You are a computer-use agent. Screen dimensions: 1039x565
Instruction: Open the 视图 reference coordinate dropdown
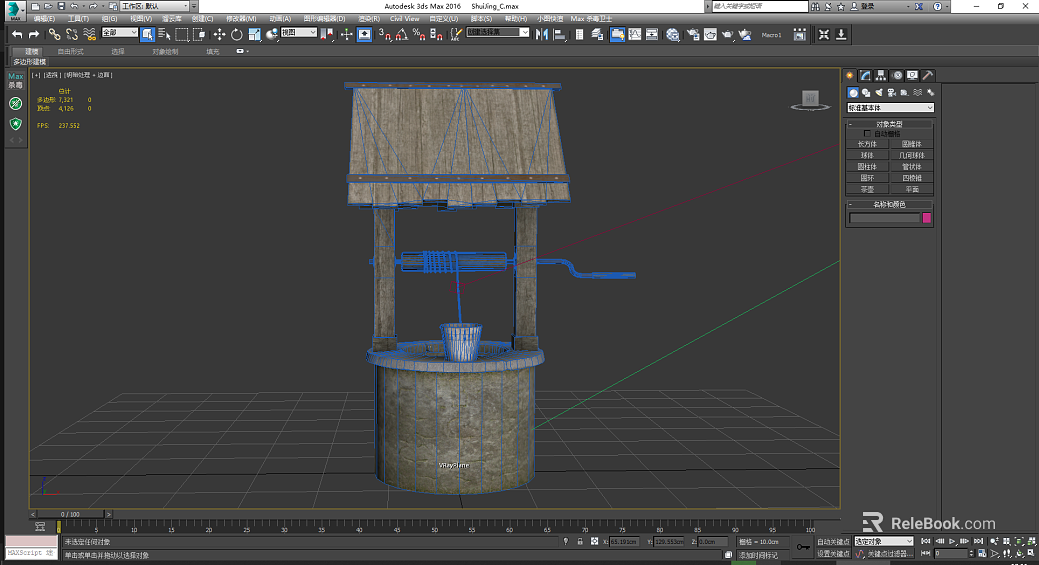(299, 32)
